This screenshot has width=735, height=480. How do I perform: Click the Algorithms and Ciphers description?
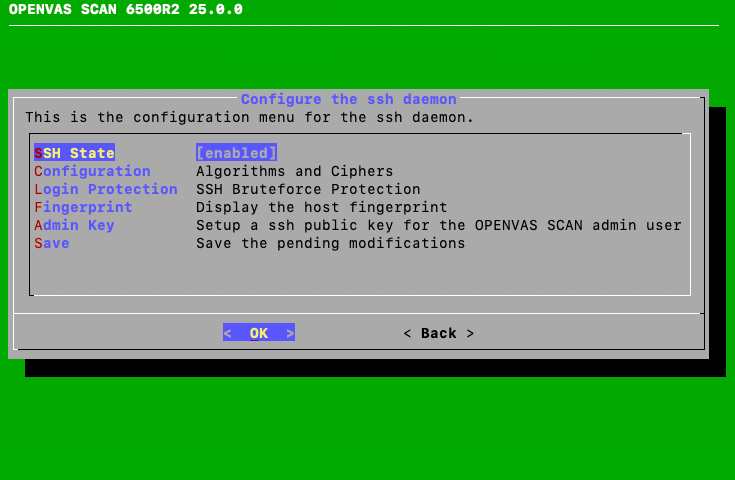click(294, 171)
